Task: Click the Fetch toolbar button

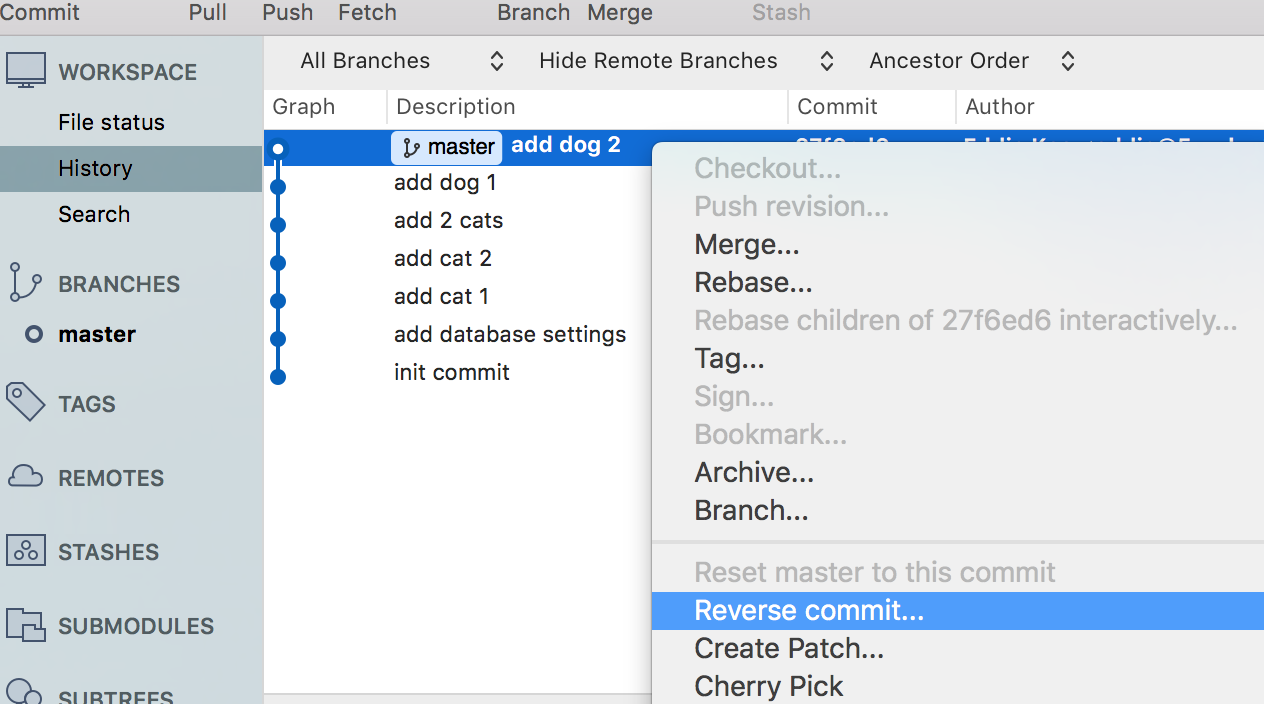Action: coord(367,13)
